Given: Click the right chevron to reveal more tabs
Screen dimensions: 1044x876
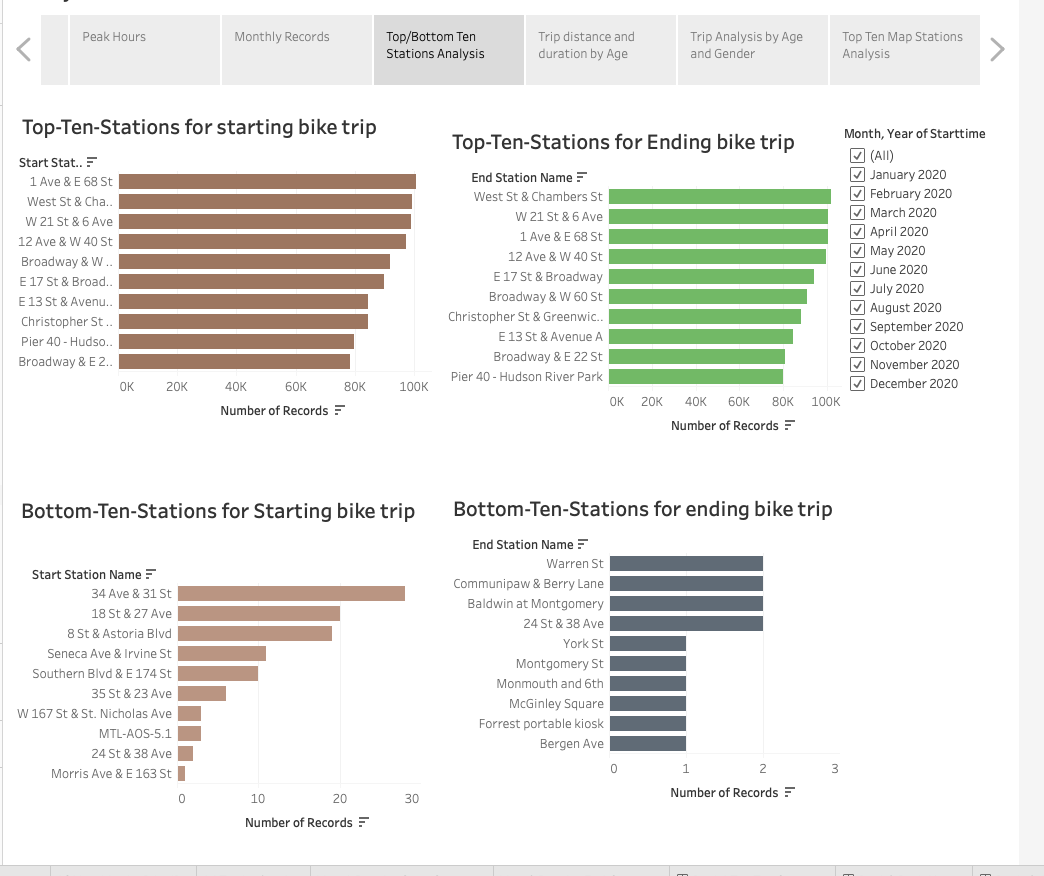Looking at the screenshot, I should (x=997, y=49).
